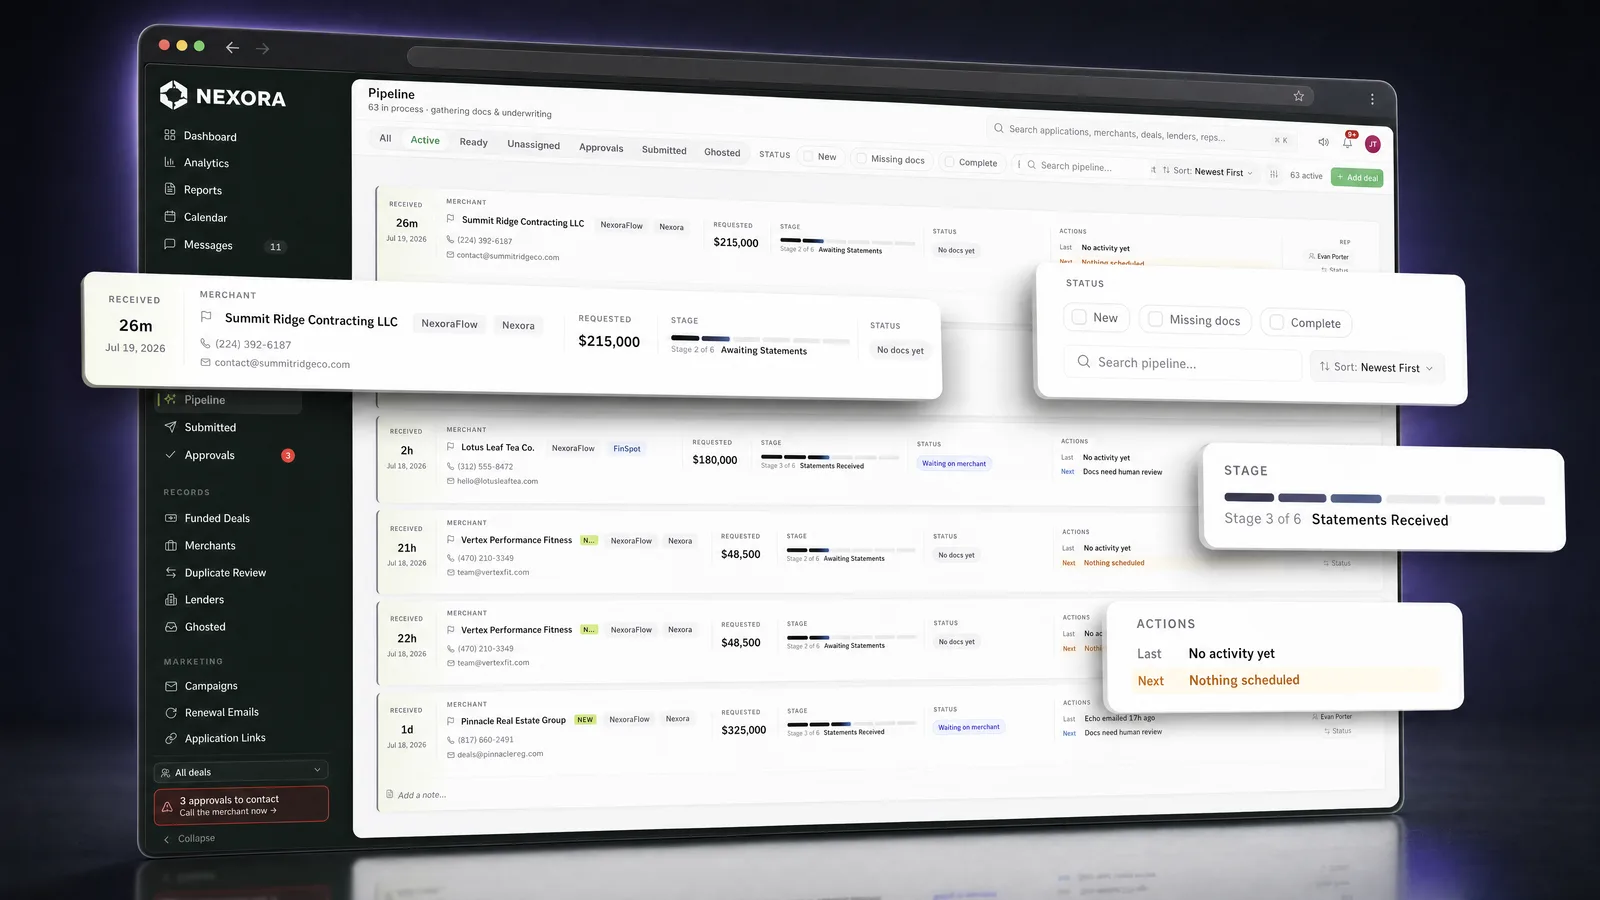Click the Merchants briefcase icon
The width and height of the screenshot is (1600, 900).
171,545
